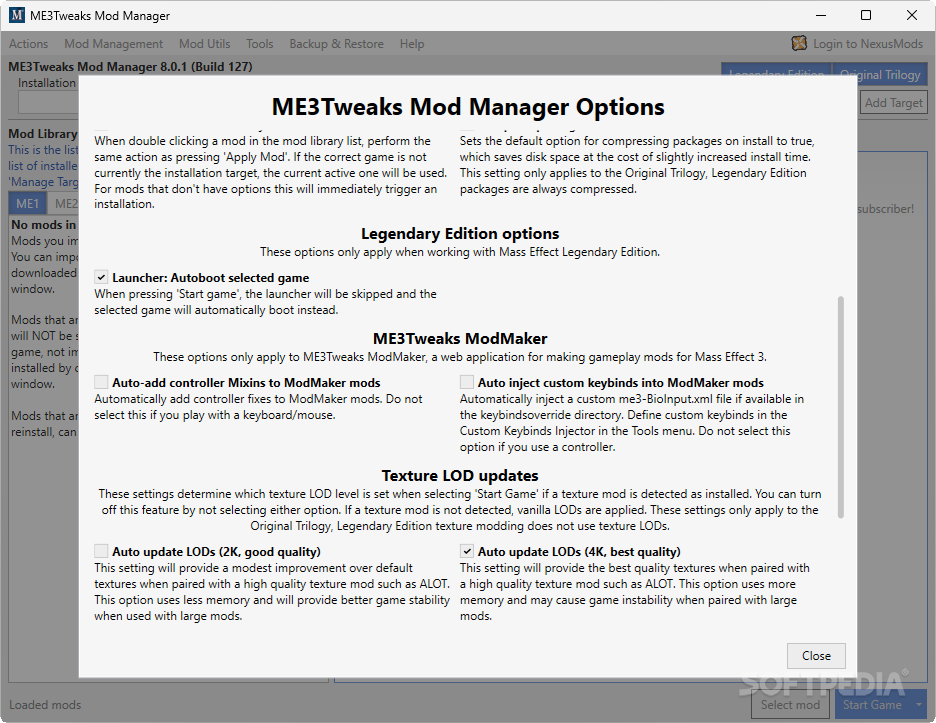The width and height of the screenshot is (936, 723).
Task: Minimize the Mod Manager window
Action: (821, 16)
